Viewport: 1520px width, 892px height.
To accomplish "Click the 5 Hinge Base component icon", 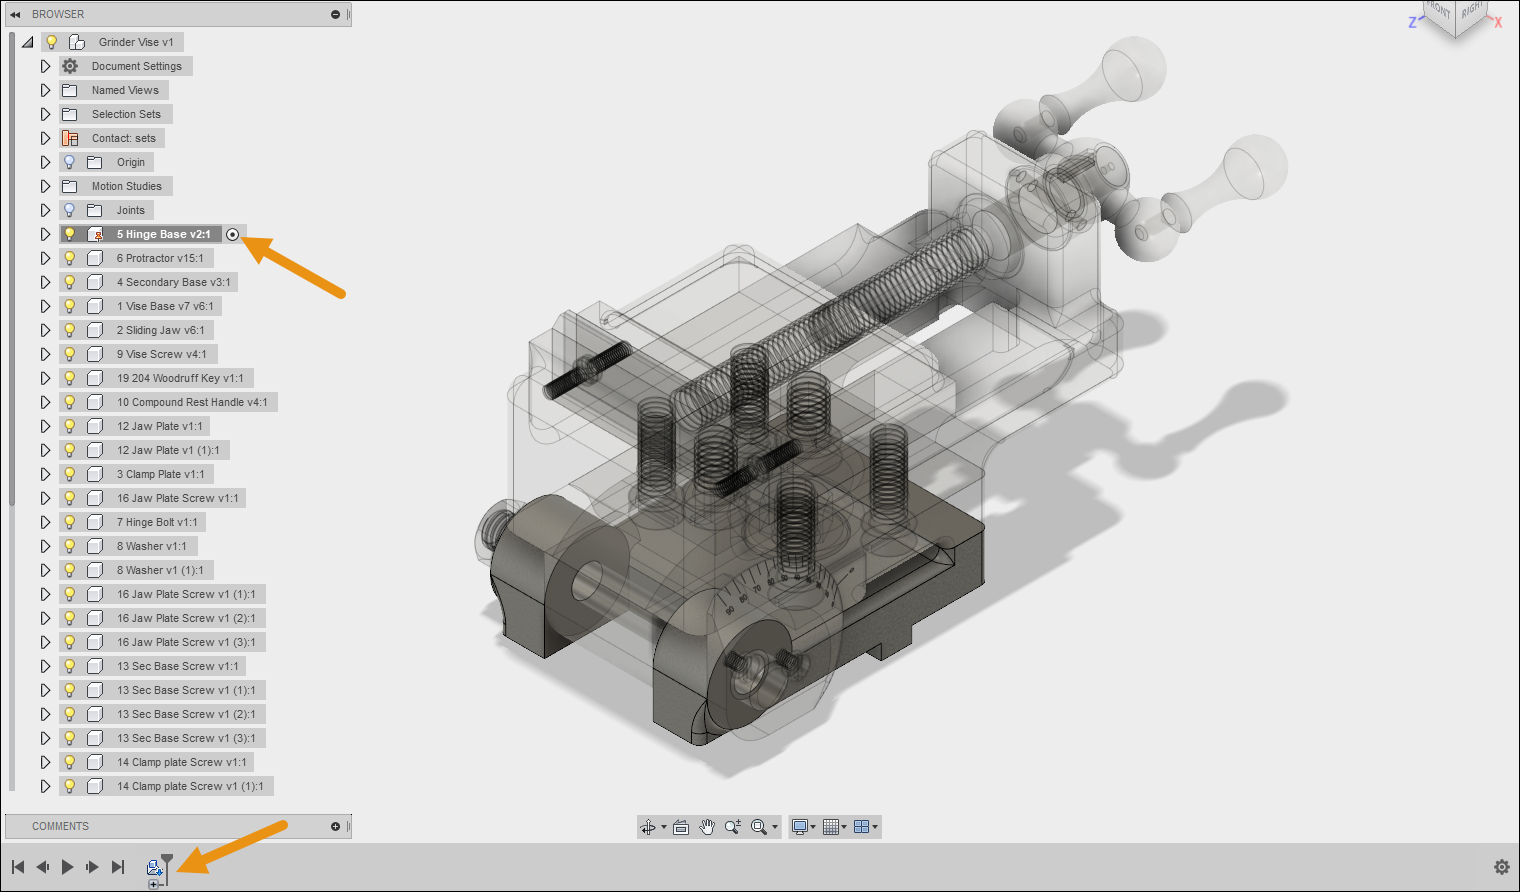I will pyautogui.click(x=96, y=234).
